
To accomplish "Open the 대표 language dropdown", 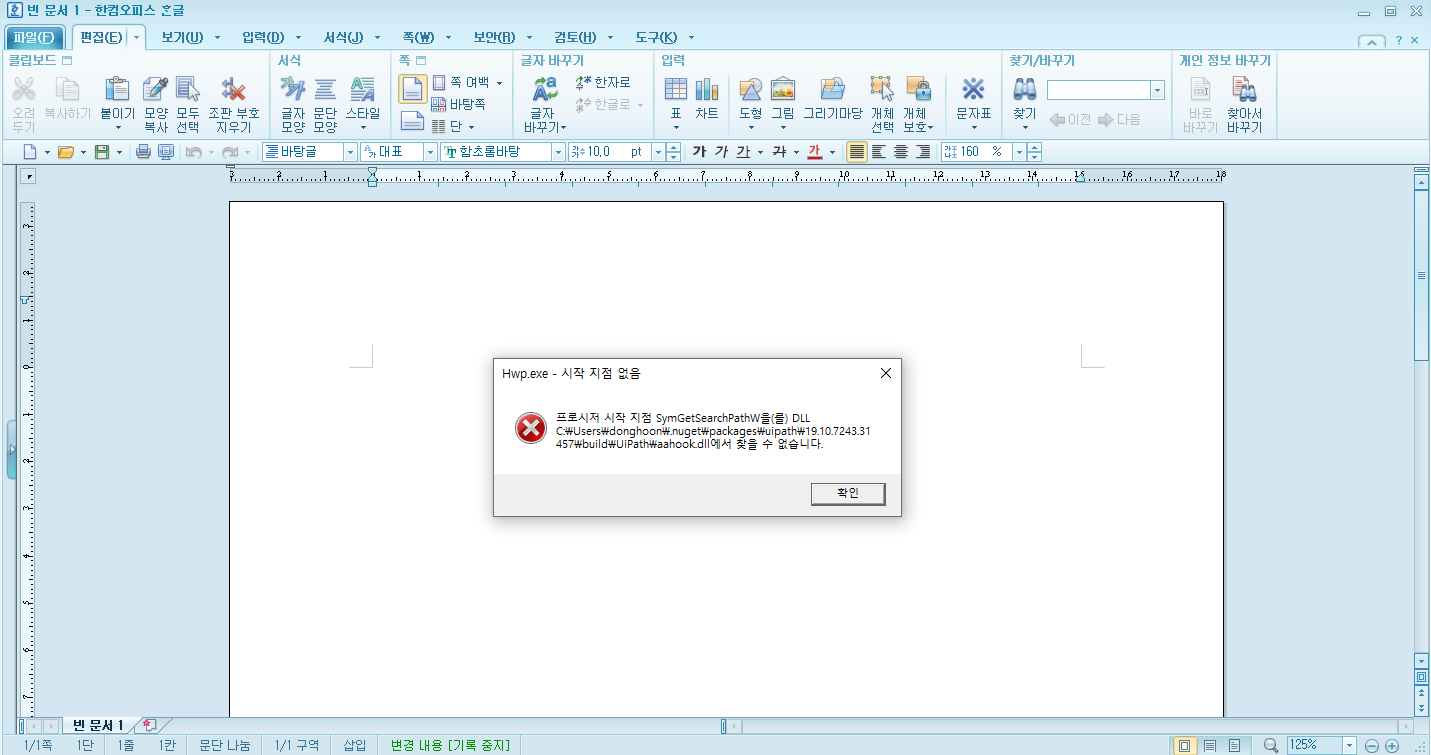I will click(431, 152).
